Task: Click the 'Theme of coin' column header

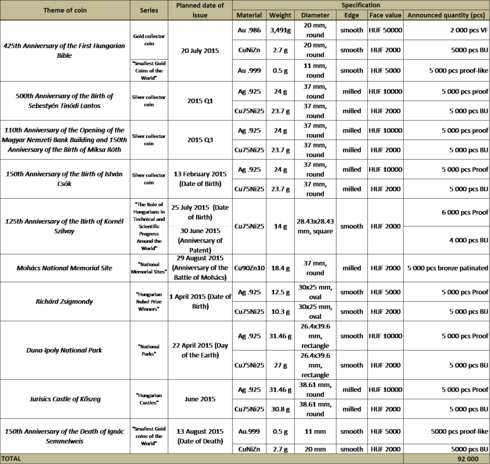Action: (65, 10)
